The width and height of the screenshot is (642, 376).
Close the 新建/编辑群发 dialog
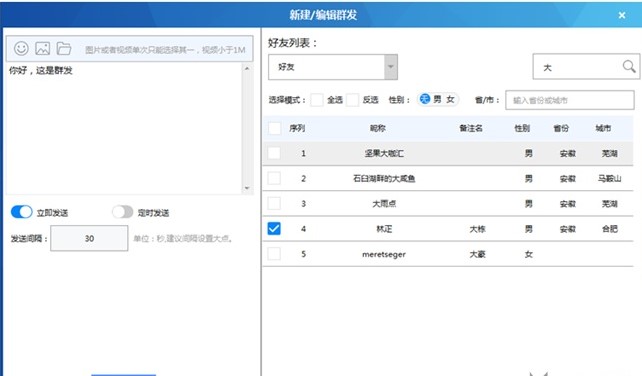pos(622,15)
